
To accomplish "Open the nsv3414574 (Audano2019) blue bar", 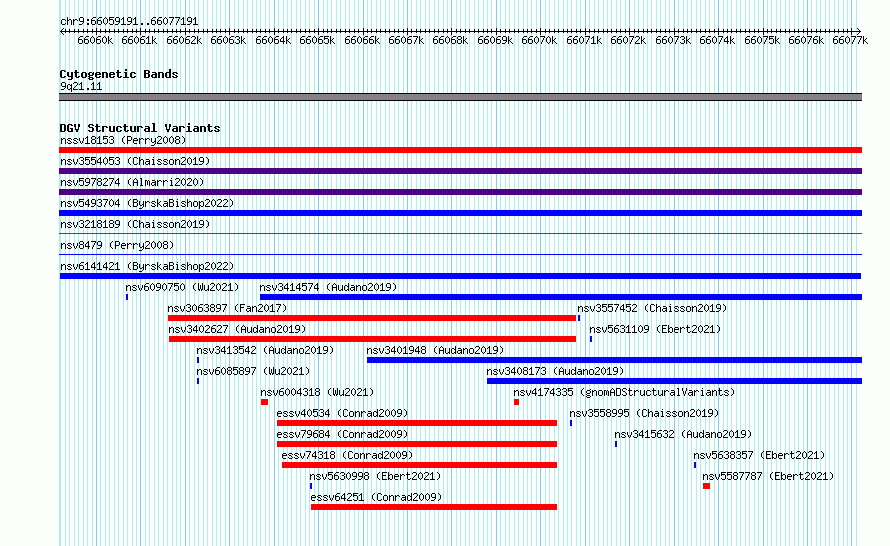I will 561,297.
